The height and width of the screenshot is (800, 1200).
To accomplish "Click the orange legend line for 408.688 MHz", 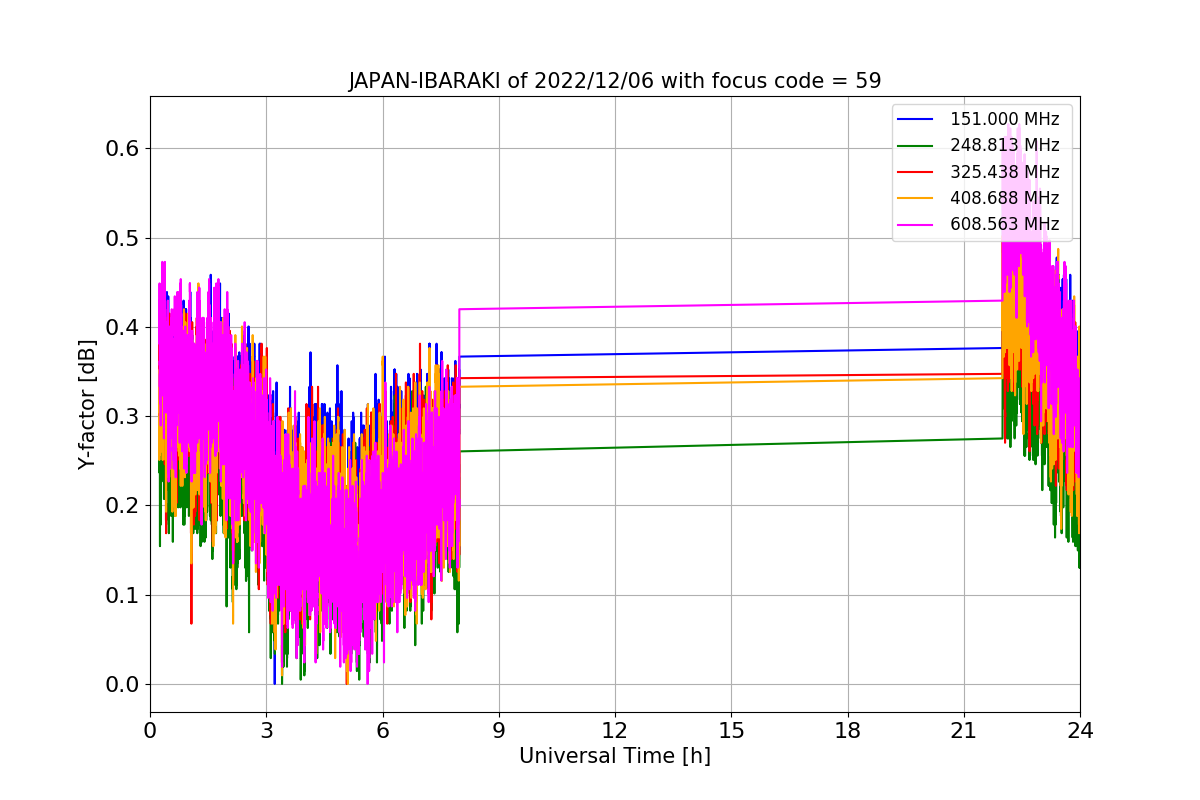I will tap(916, 198).
